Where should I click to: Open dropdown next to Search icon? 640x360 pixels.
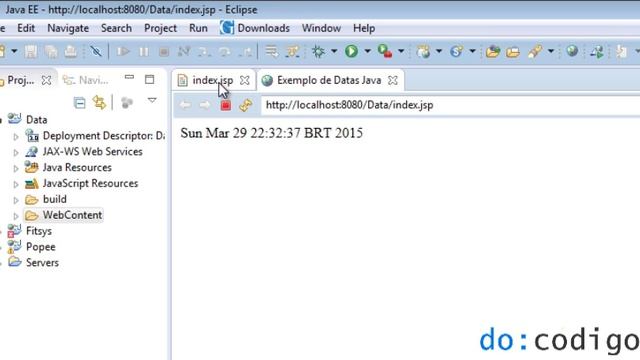click(551, 51)
